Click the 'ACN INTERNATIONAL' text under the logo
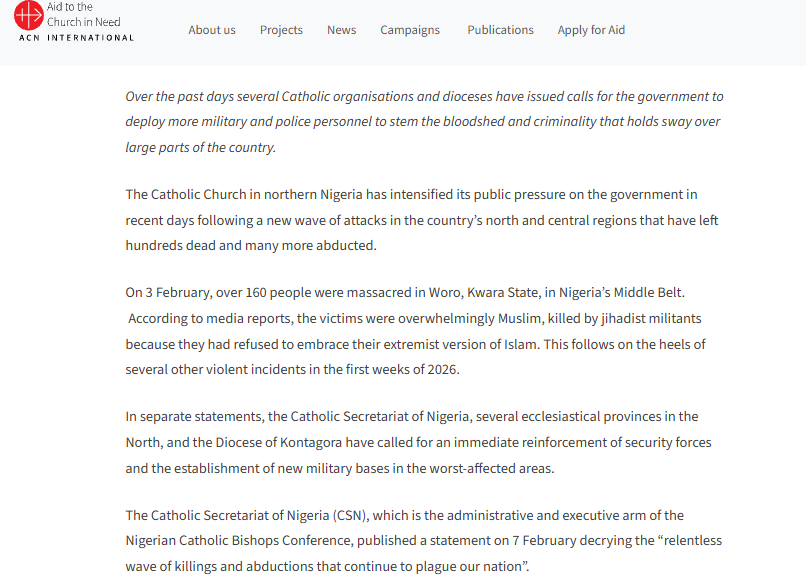 click(76, 38)
